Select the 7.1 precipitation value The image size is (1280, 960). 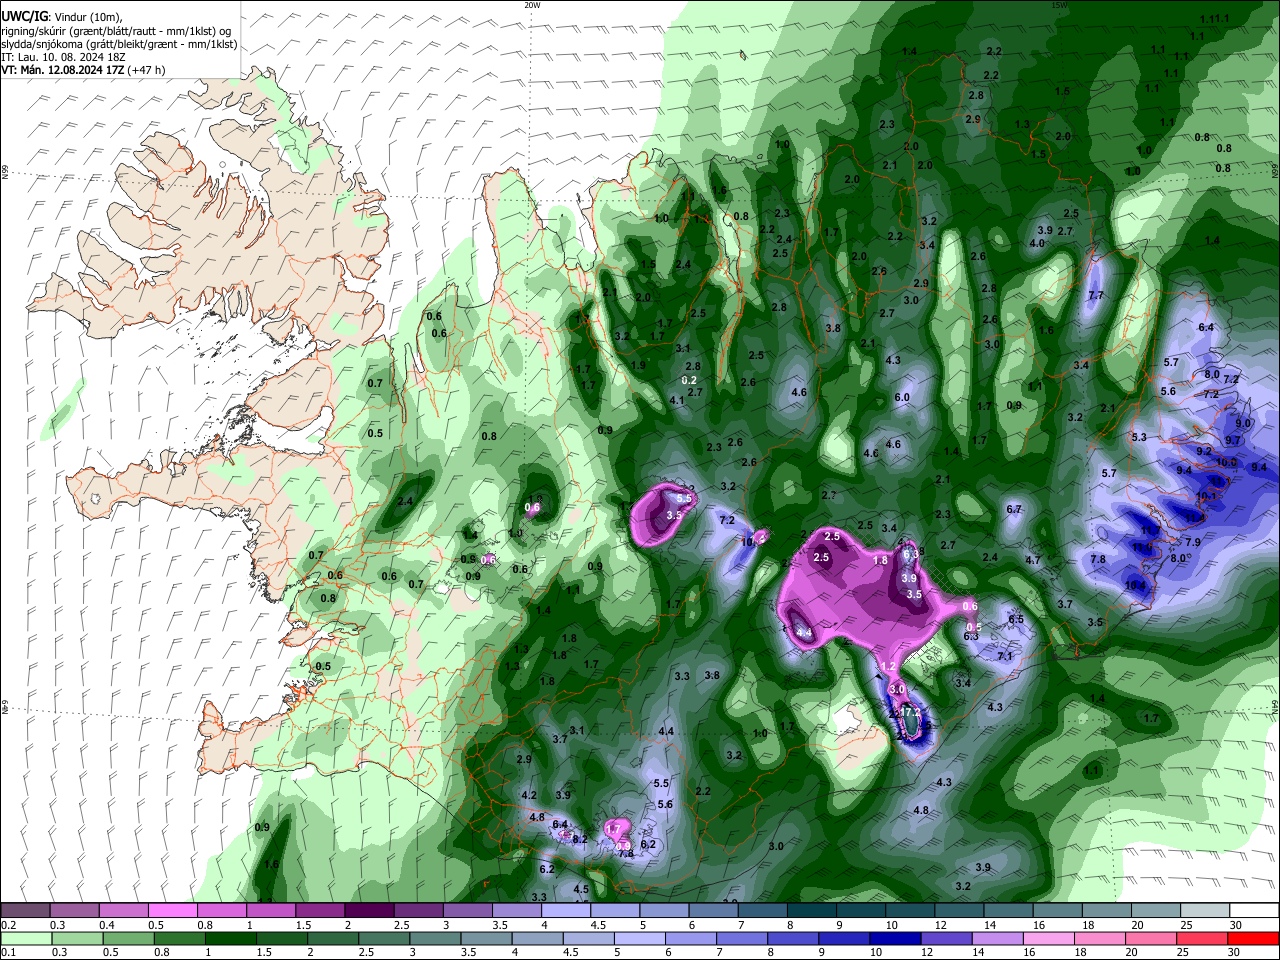[x=1006, y=656]
